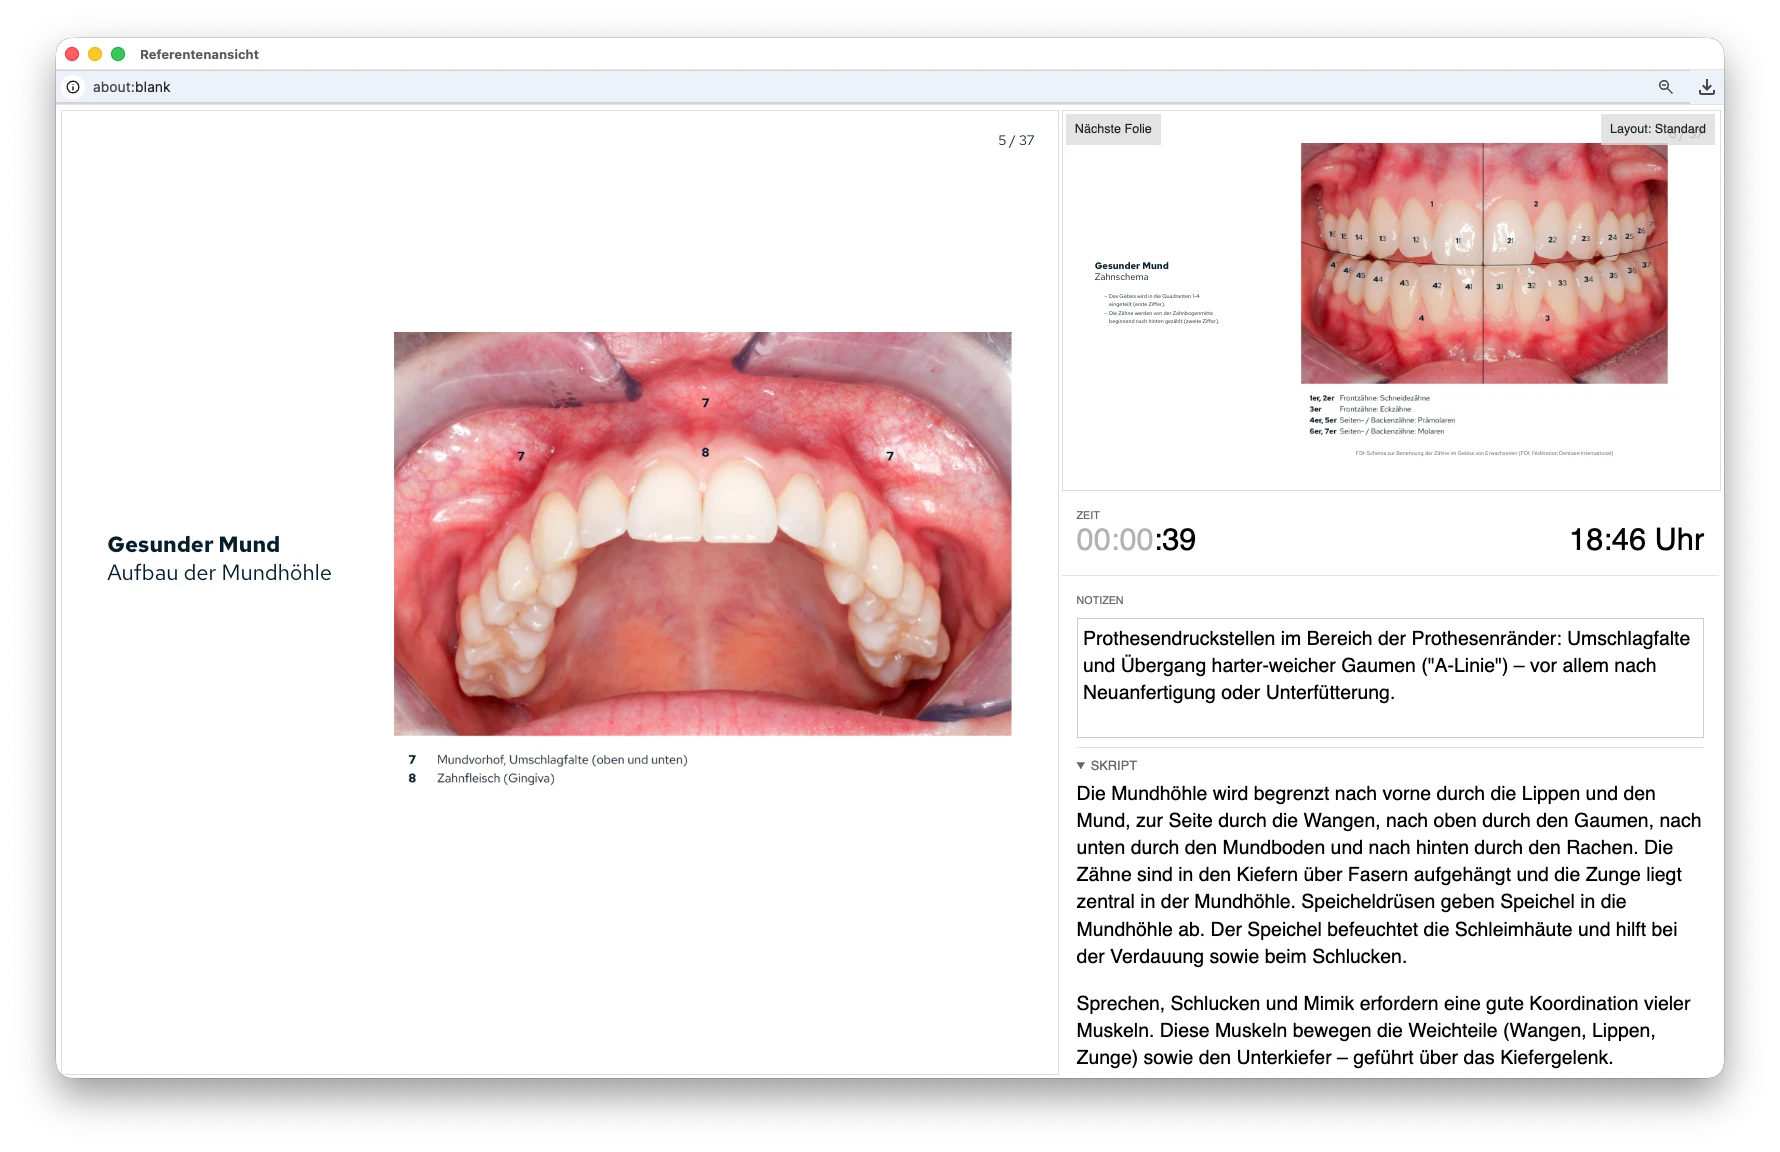Click the zoom magnifier icon in address bar

point(1665,87)
